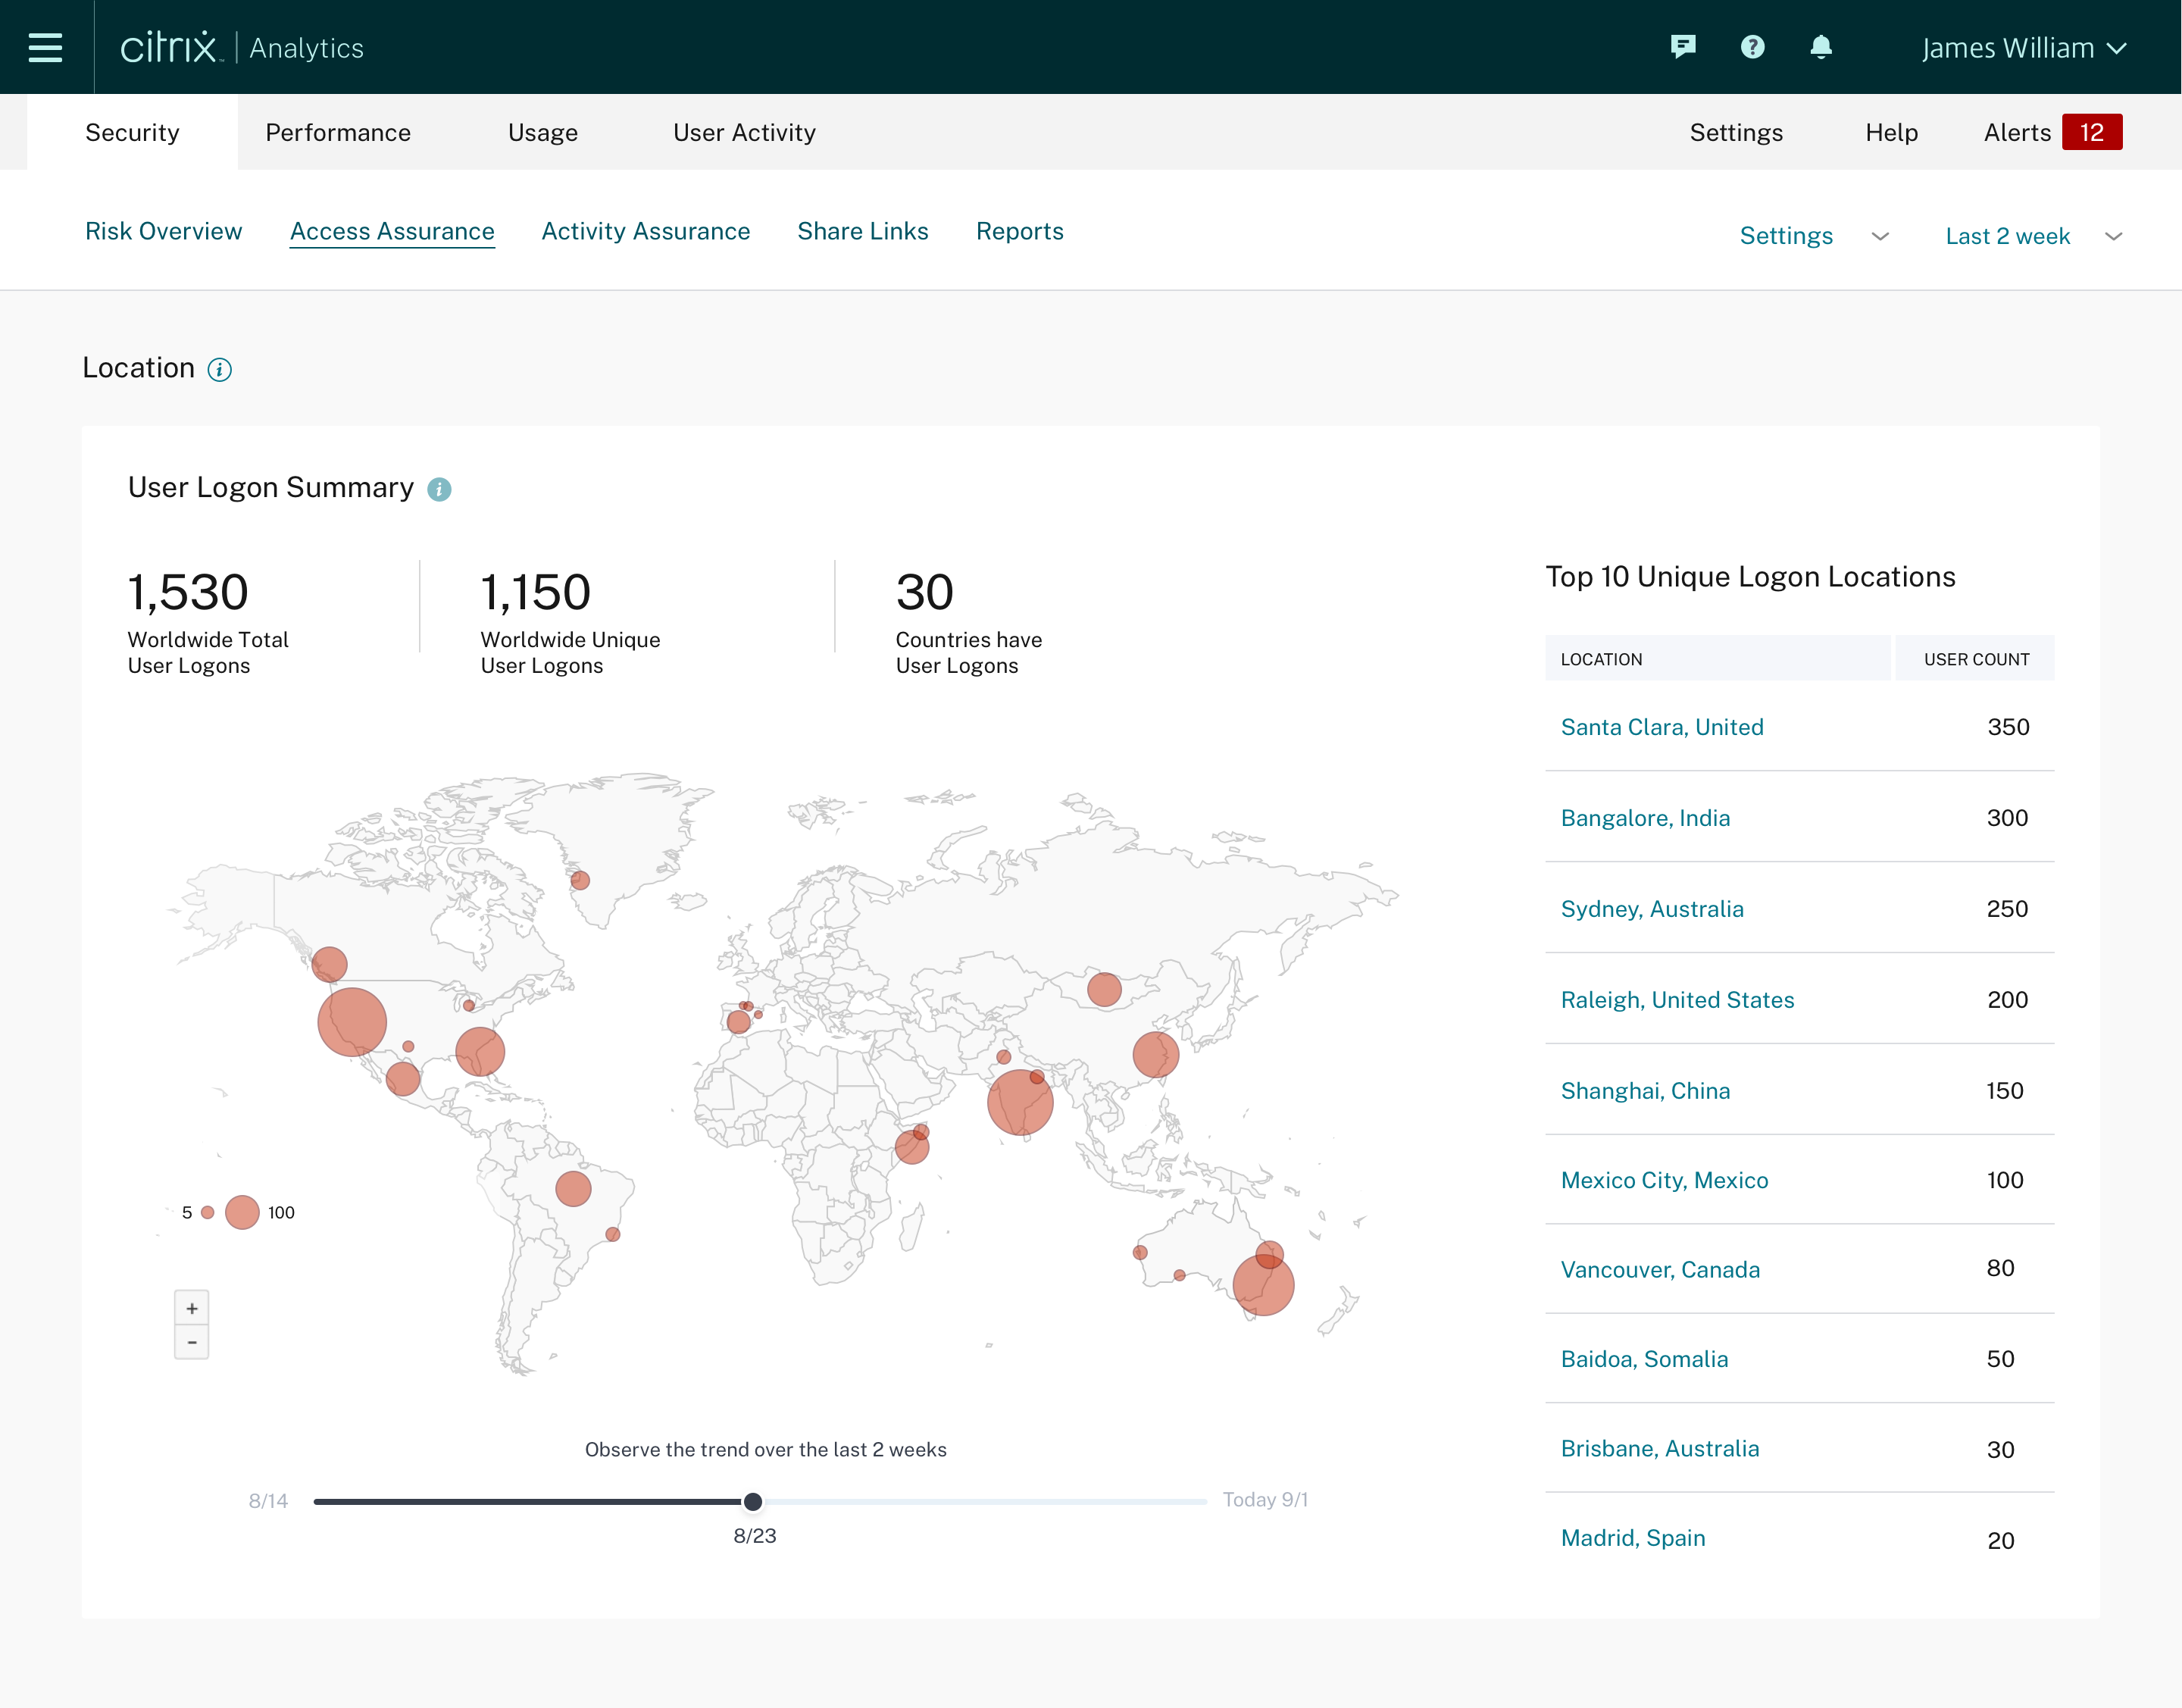
Task: Zoom out on the map
Action: (192, 1342)
